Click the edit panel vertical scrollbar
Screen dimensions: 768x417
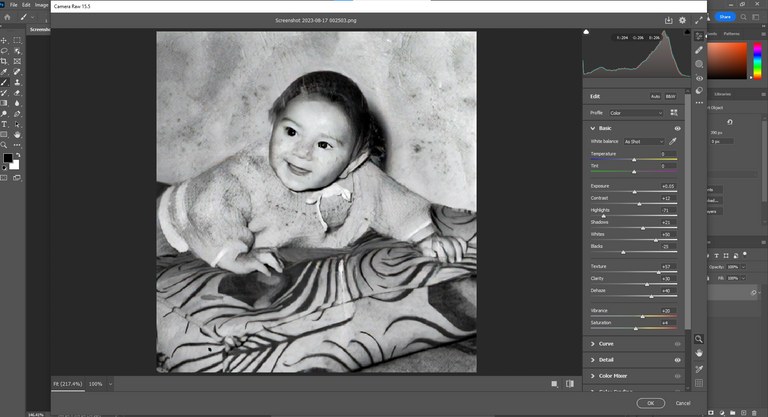[x=687, y=211]
